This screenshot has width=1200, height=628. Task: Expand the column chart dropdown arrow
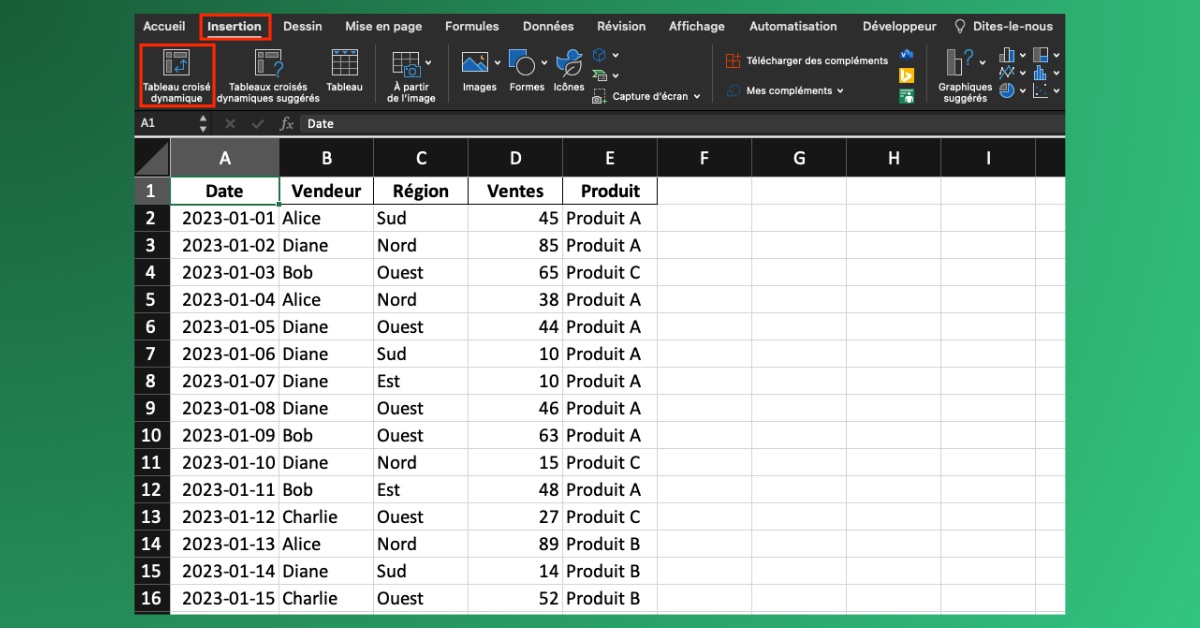click(x=1022, y=54)
